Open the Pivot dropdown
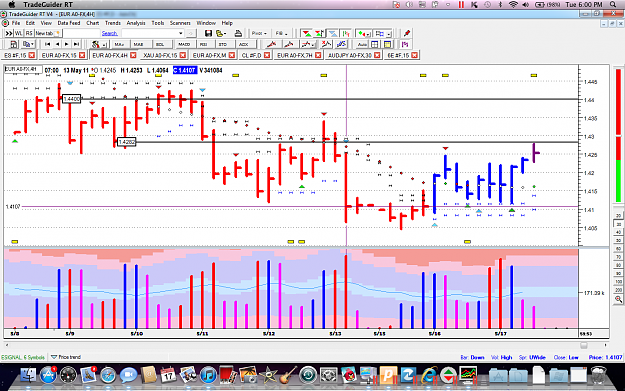The width and height of the screenshot is (625, 391). pyautogui.click(x=259, y=33)
